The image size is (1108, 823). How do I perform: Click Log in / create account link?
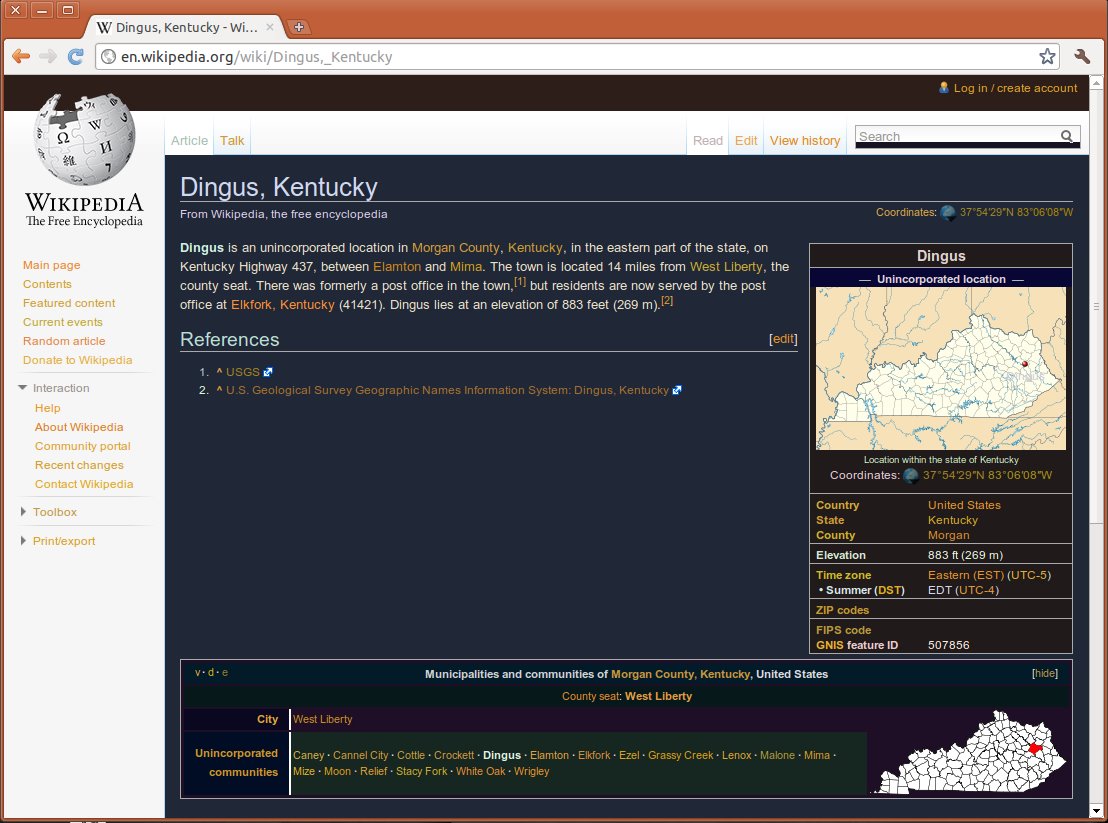(1015, 88)
